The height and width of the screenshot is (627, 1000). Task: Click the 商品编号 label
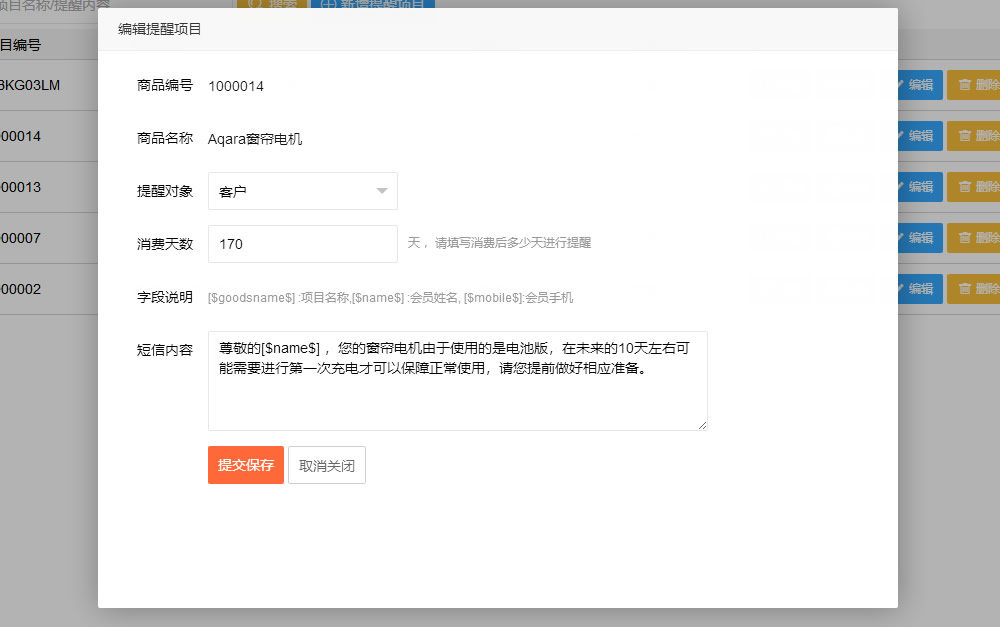(165, 85)
